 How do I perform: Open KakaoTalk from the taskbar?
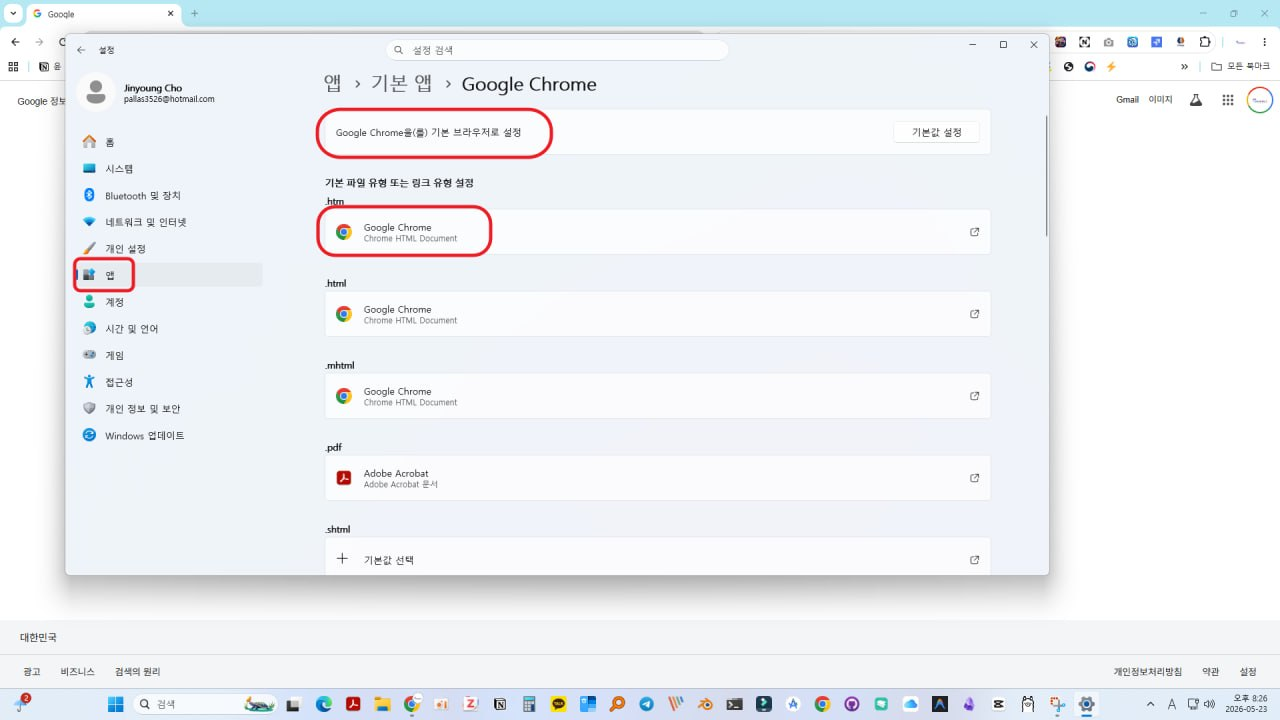(x=558, y=704)
